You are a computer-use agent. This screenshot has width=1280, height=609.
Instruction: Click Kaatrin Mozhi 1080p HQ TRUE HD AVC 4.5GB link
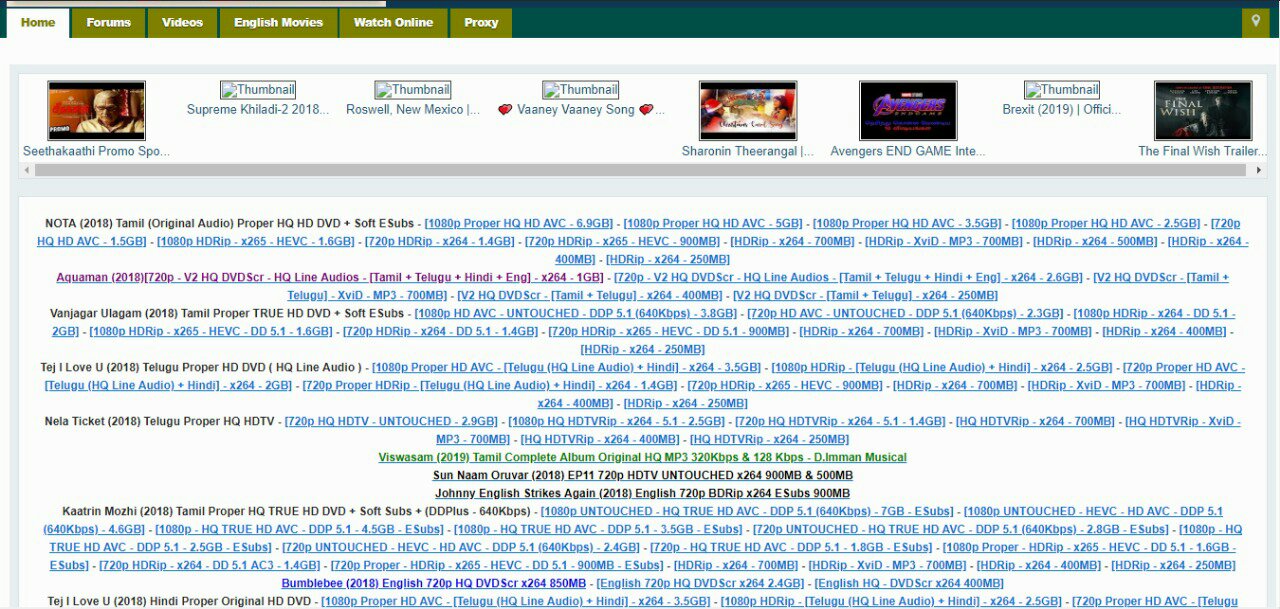pyautogui.click(x=299, y=530)
